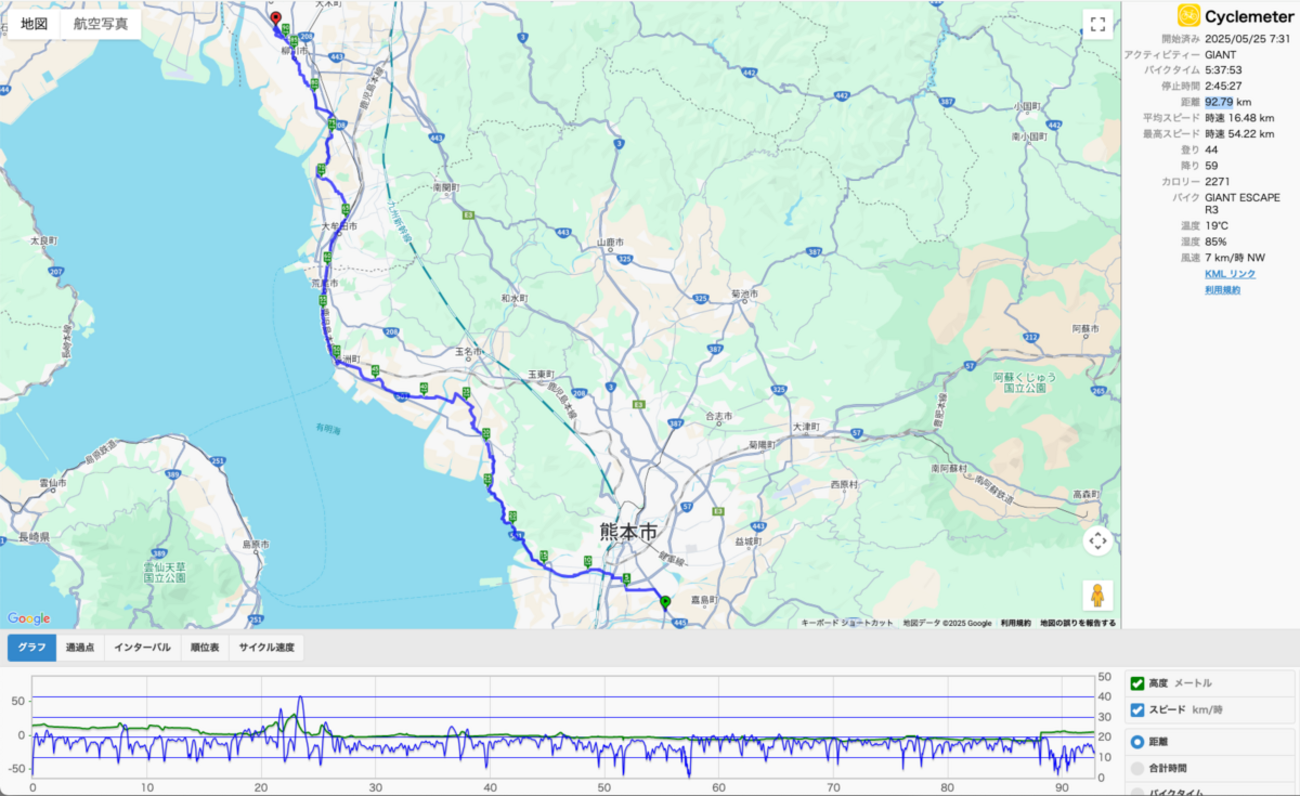Open the map camera controls compass button

pos(1097,541)
